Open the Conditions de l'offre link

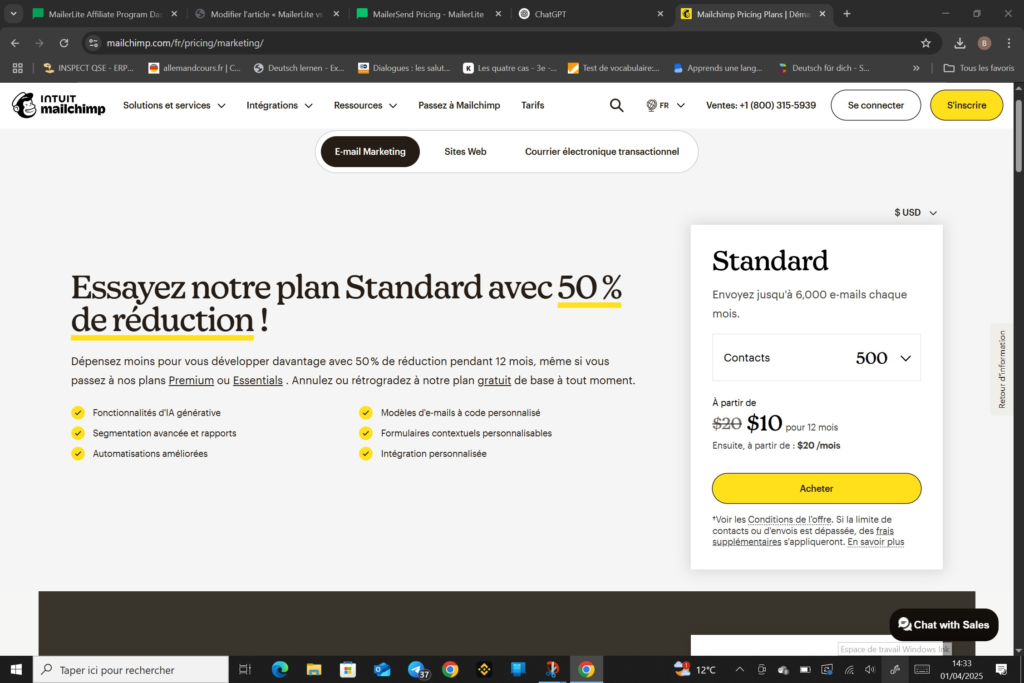(x=790, y=520)
